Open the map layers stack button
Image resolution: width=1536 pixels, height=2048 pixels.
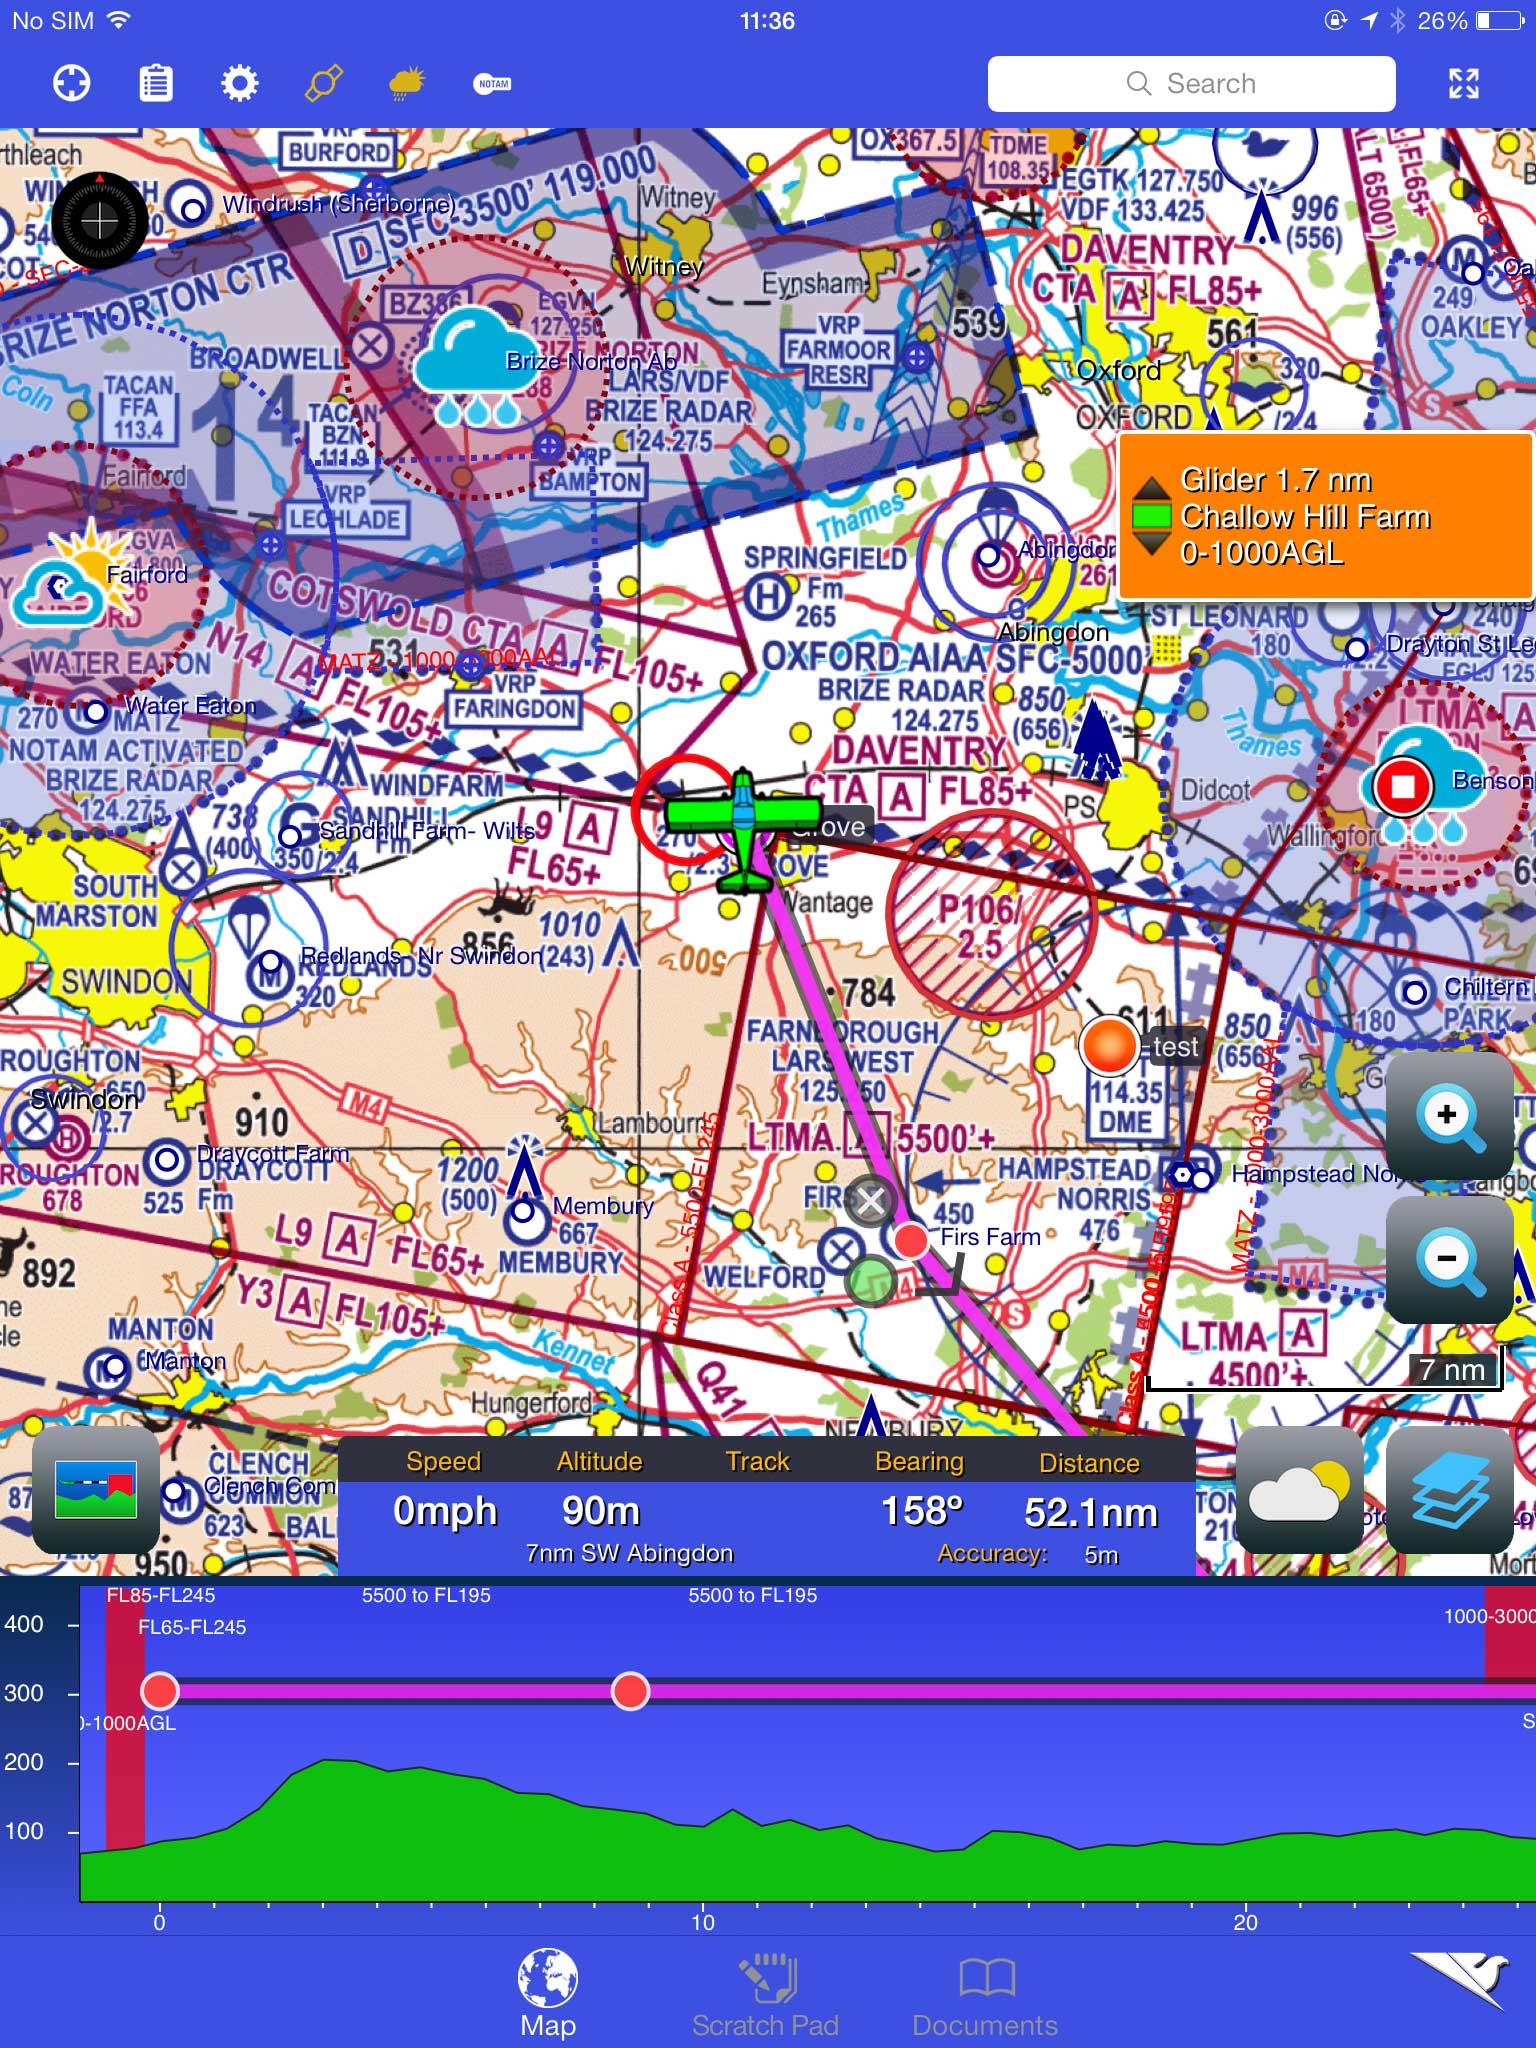pyautogui.click(x=1450, y=1490)
